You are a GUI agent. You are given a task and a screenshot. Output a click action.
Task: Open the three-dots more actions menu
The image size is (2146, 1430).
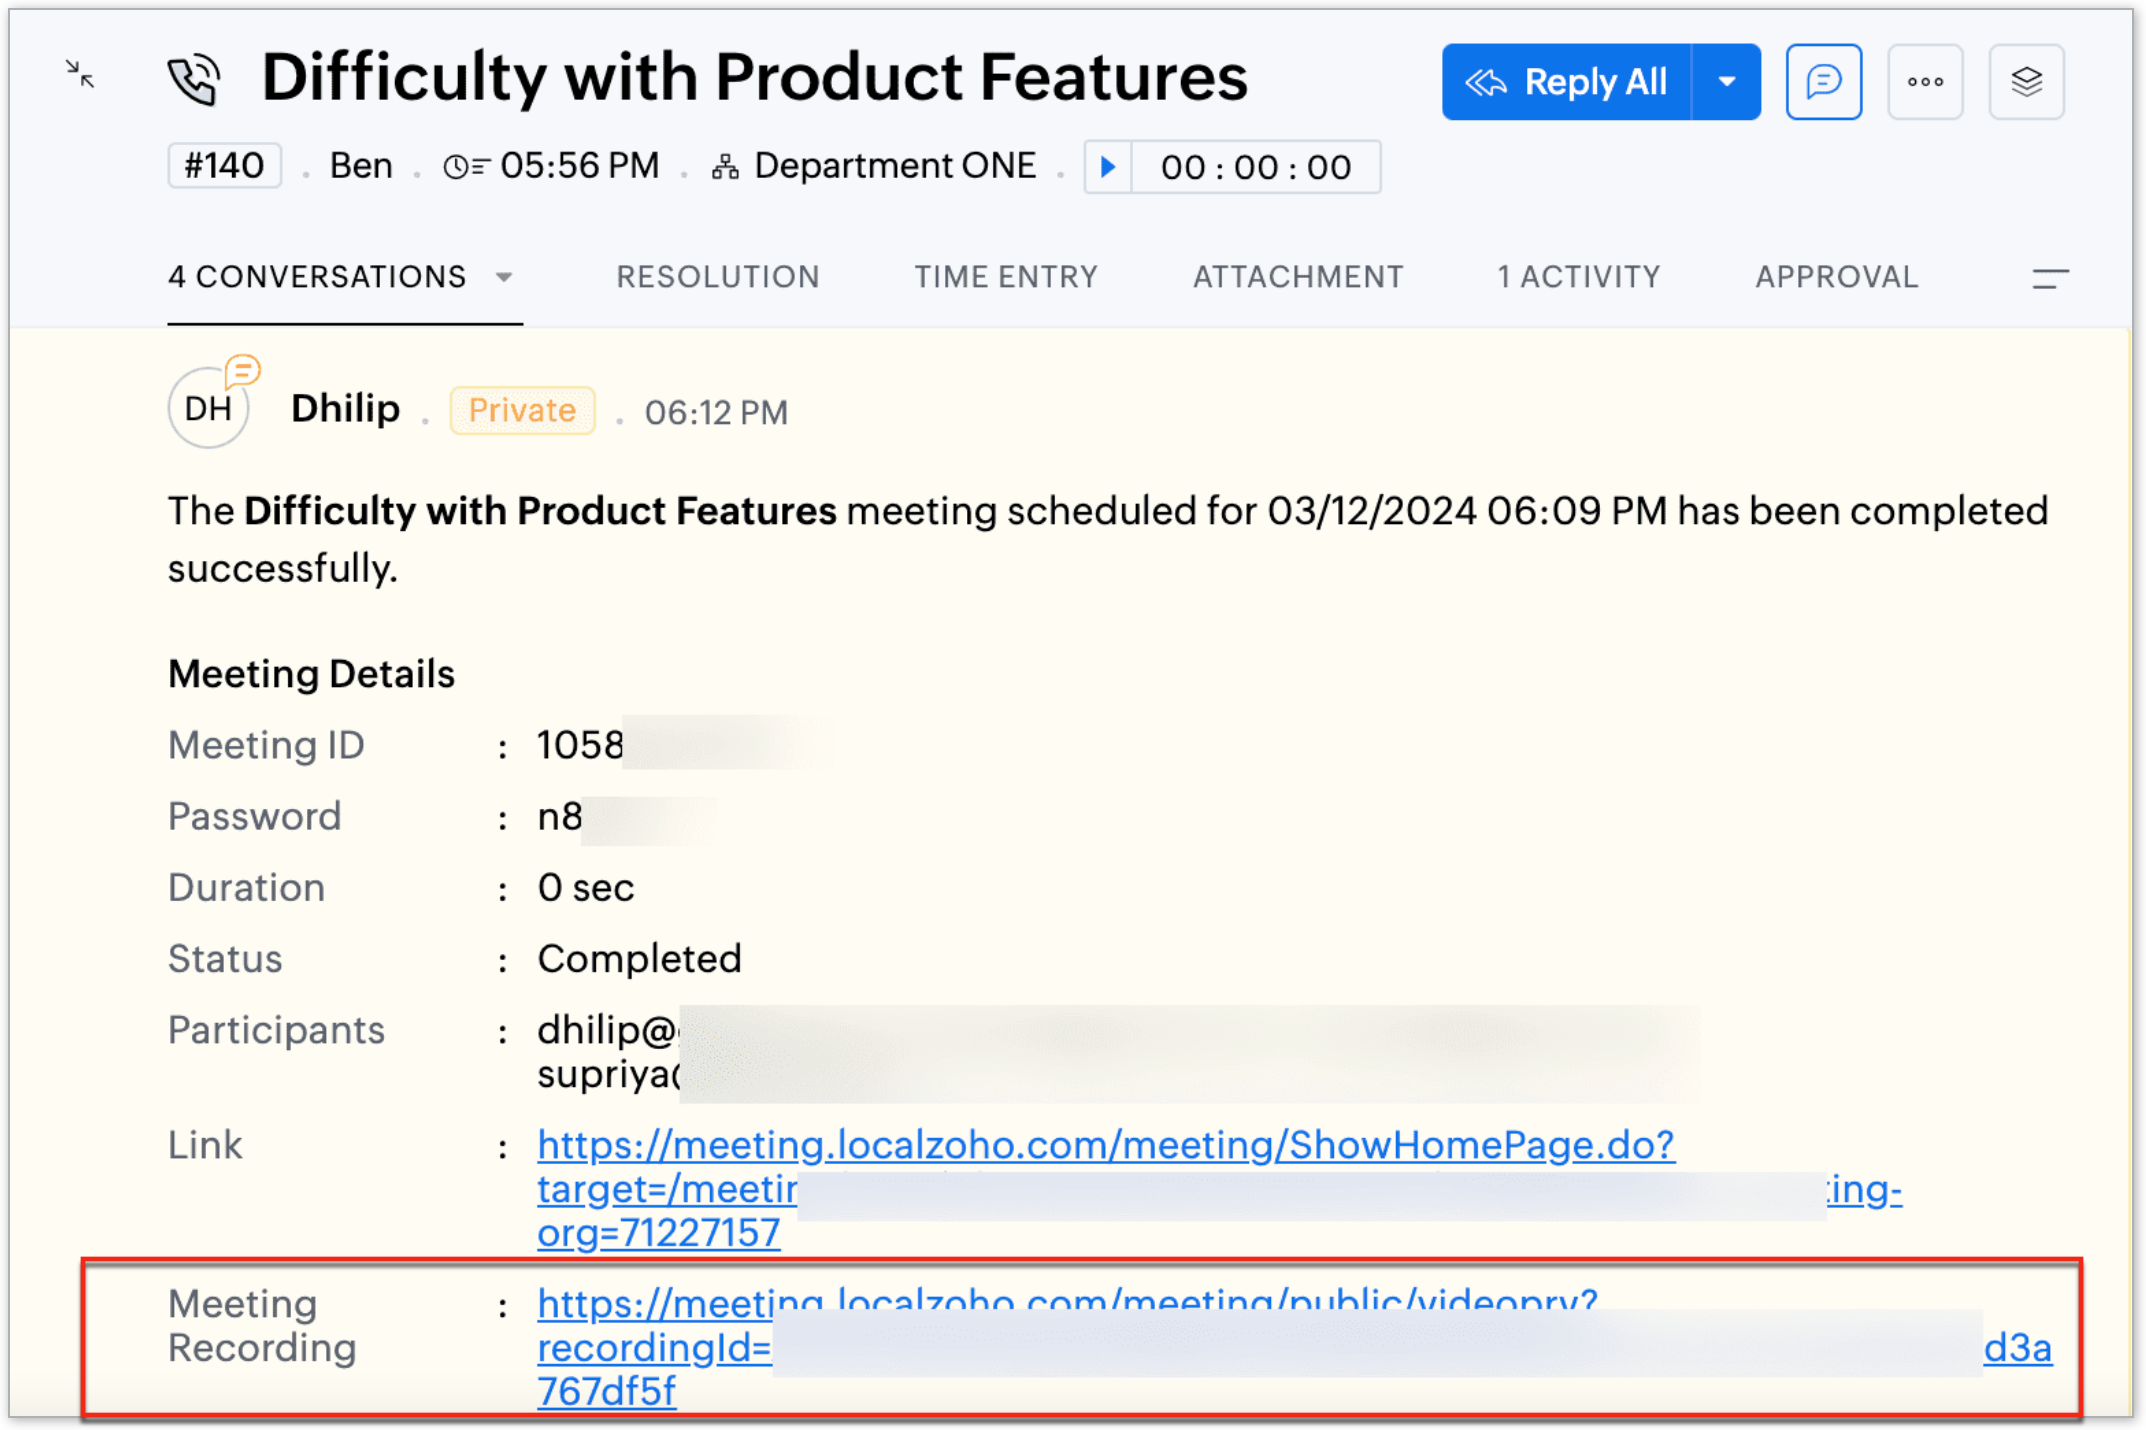[1925, 82]
